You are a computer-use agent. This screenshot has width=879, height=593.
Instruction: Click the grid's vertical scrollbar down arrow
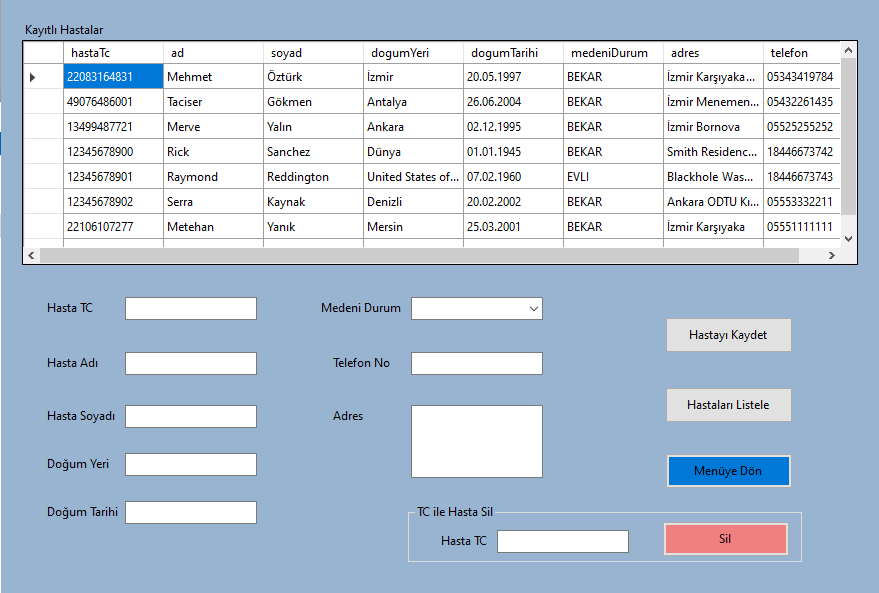[x=849, y=238]
